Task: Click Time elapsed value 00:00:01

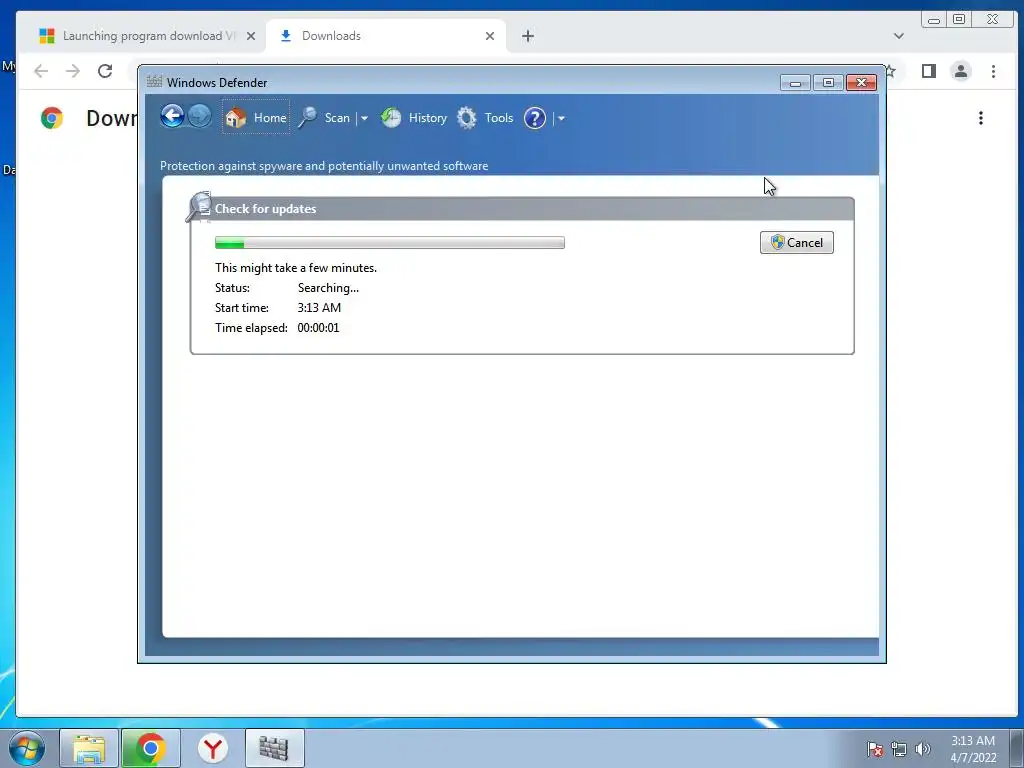Action: point(318,328)
